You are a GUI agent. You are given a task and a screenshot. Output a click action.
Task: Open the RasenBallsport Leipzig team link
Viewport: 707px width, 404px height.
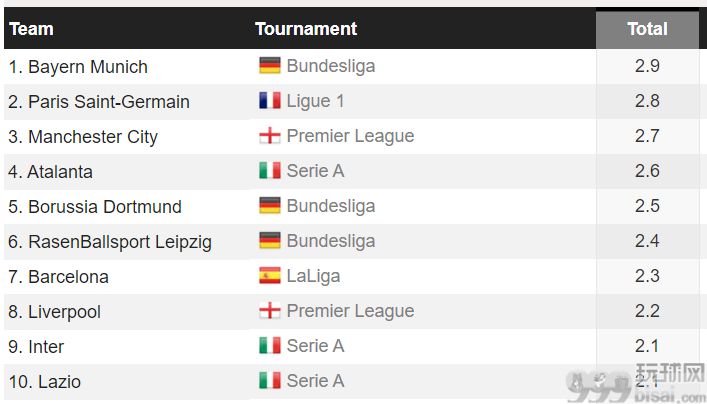coord(120,242)
